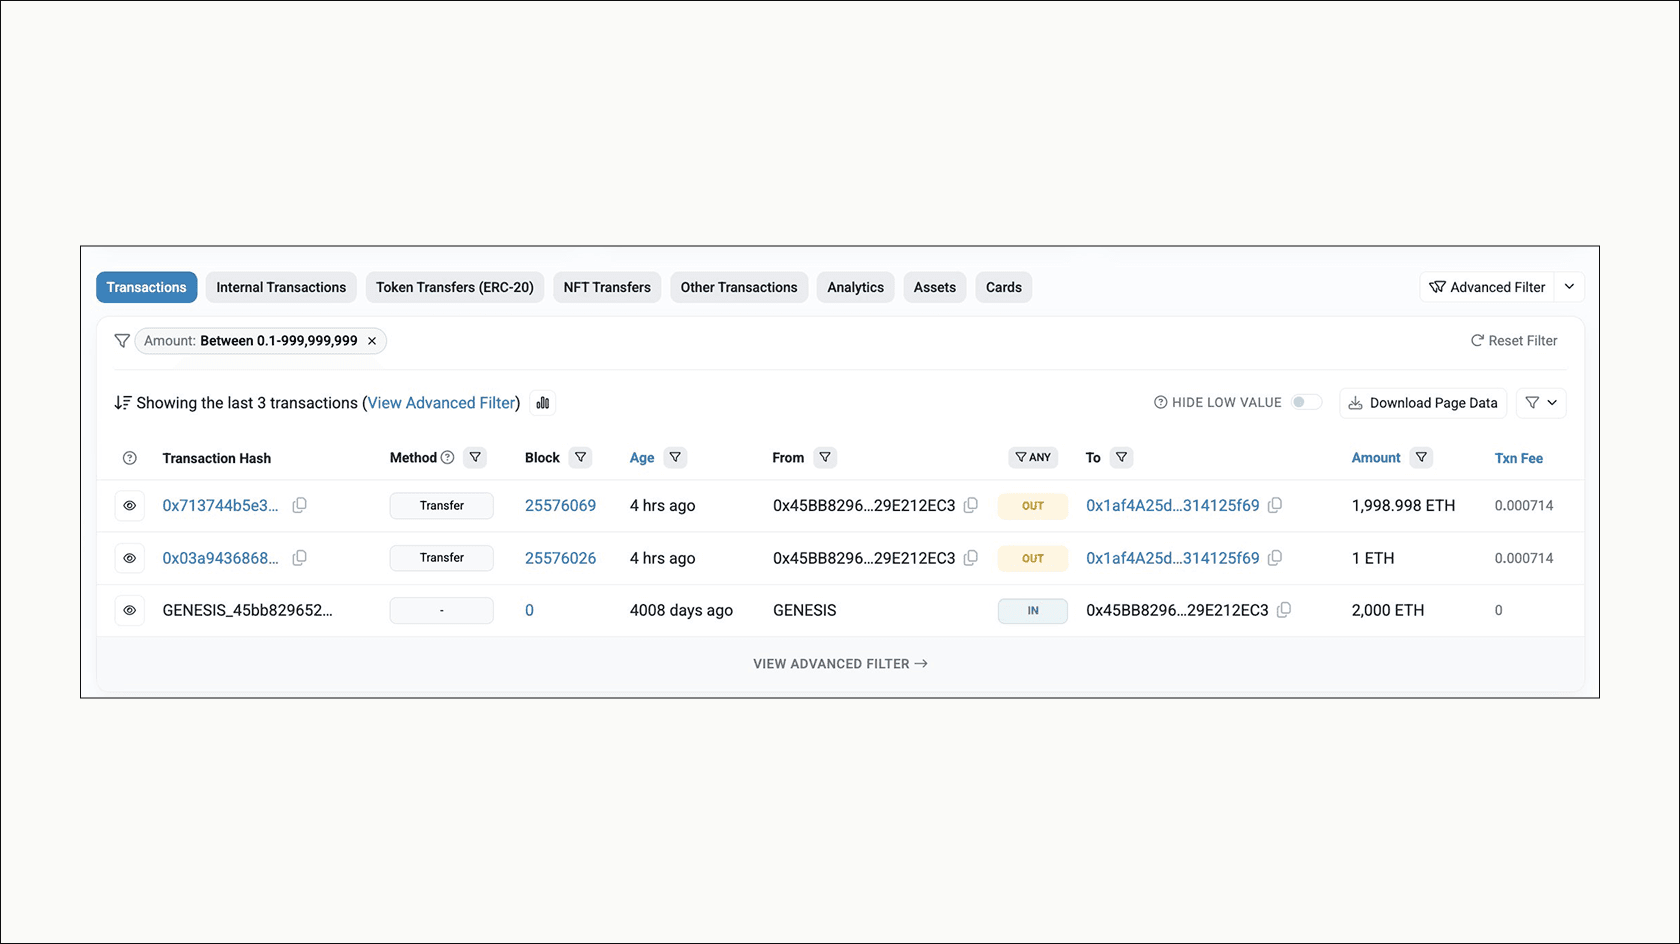This screenshot has height=944, width=1680.
Task: Click the Txn Fee column header
Action: click(1518, 458)
